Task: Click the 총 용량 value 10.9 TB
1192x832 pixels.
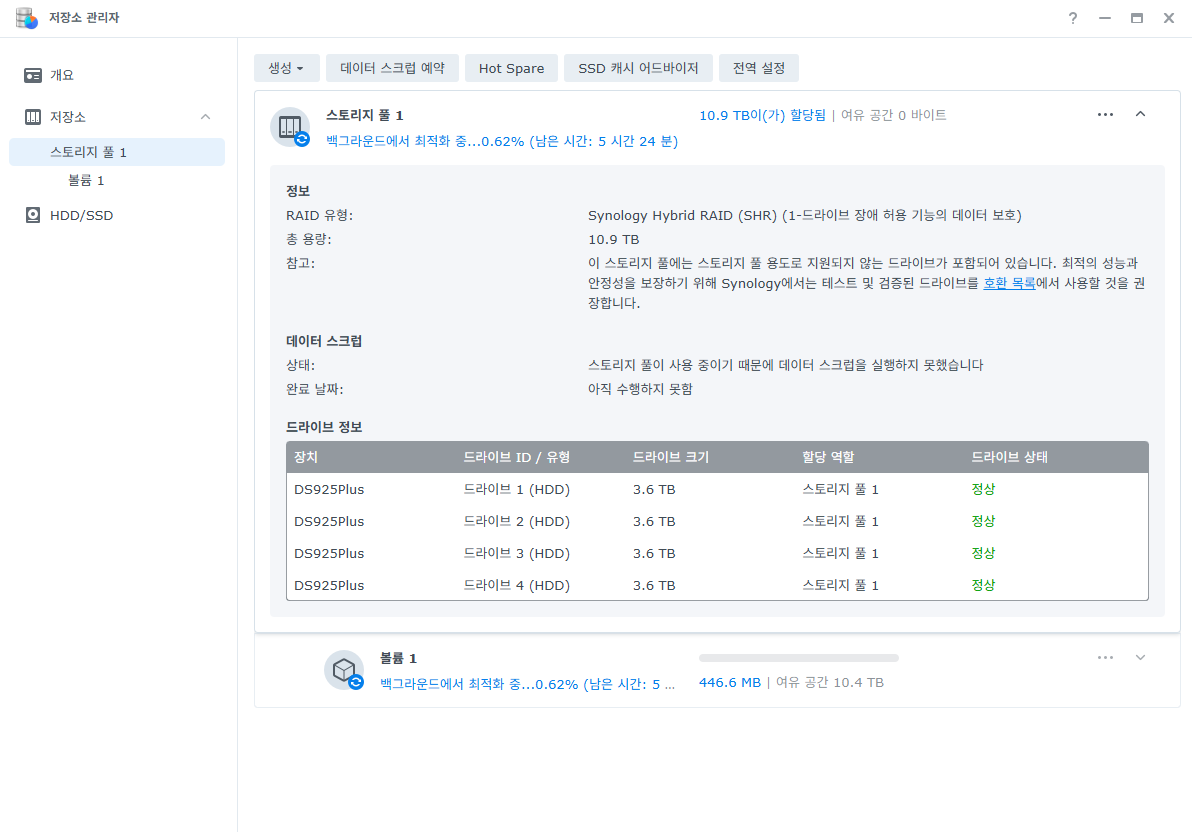Action: (613, 240)
